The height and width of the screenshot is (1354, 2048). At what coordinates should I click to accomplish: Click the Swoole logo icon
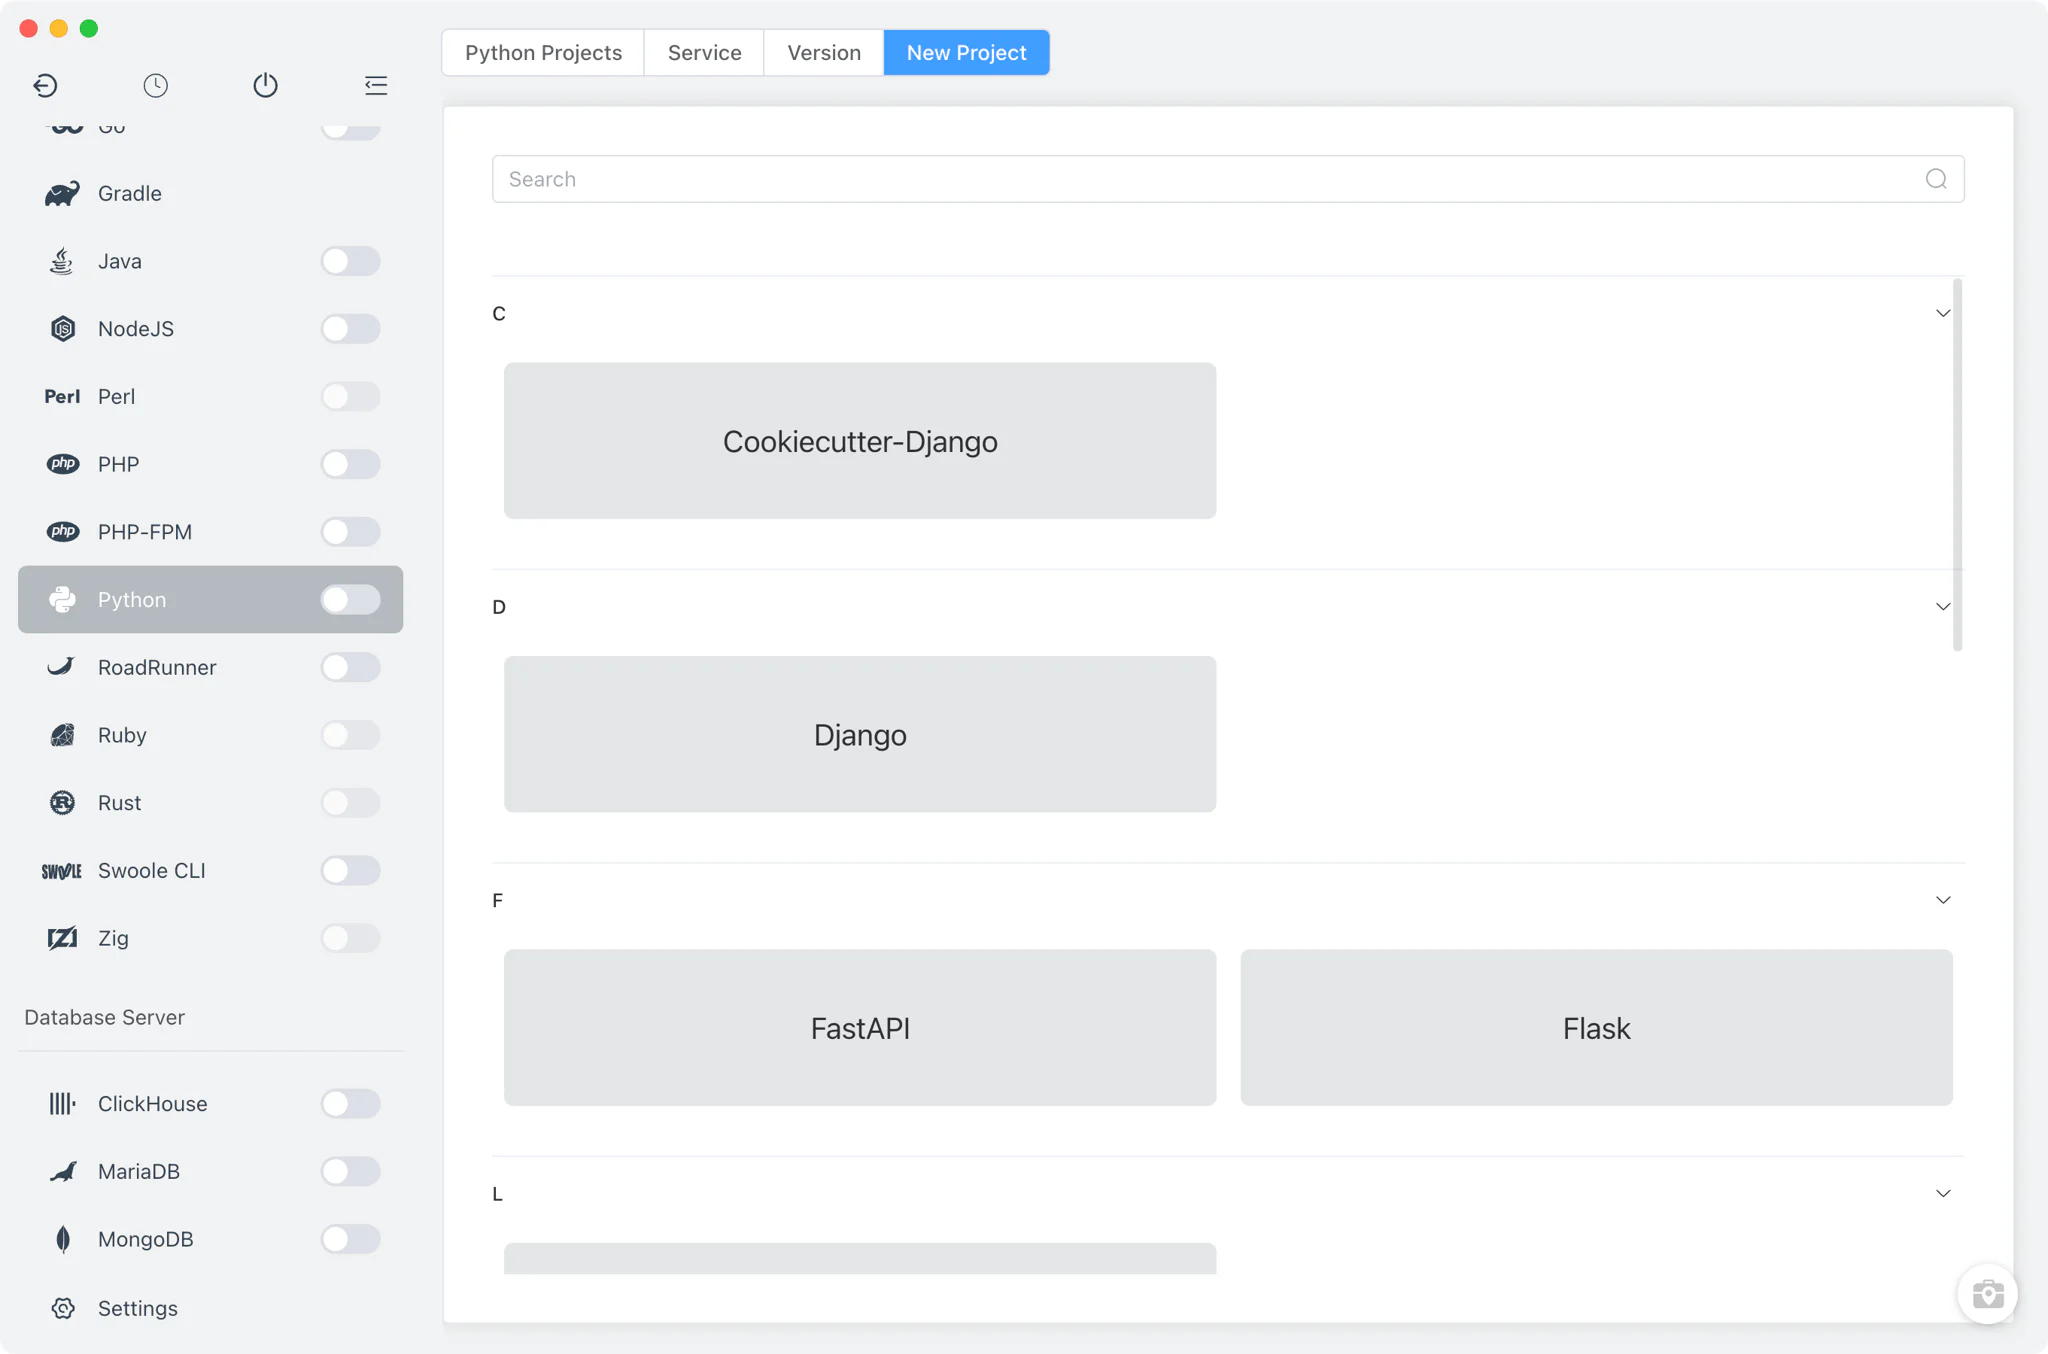click(x=62, y=871)
